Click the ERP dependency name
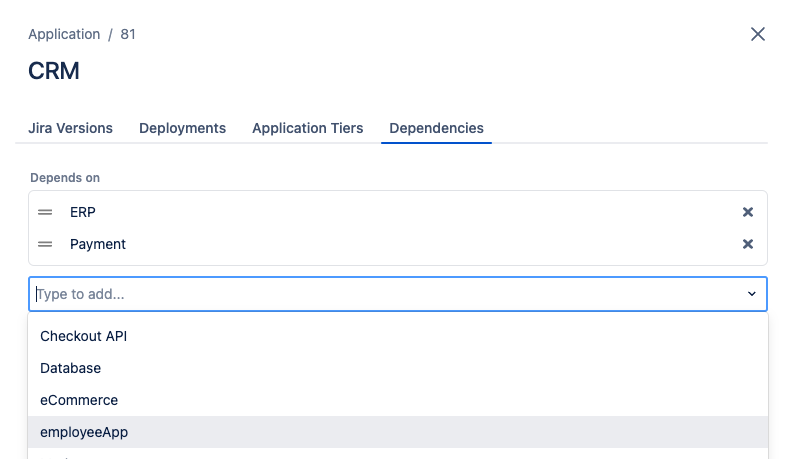The width and height of the screenshot is (794, 459). pyautogui.click(x=83, y=212)
